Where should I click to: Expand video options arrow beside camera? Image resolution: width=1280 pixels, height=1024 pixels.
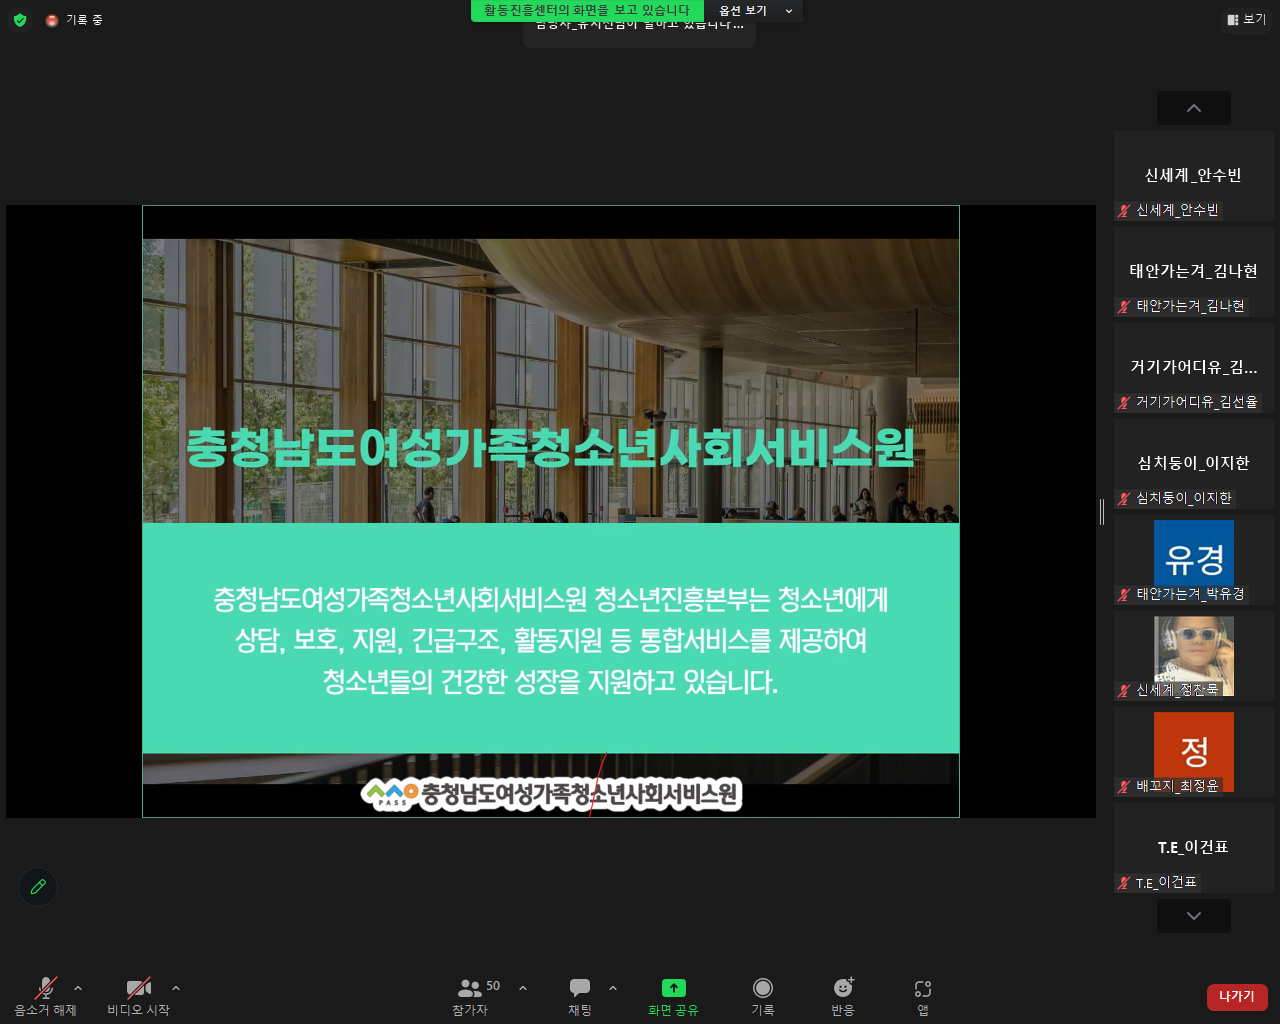[176, 988]
